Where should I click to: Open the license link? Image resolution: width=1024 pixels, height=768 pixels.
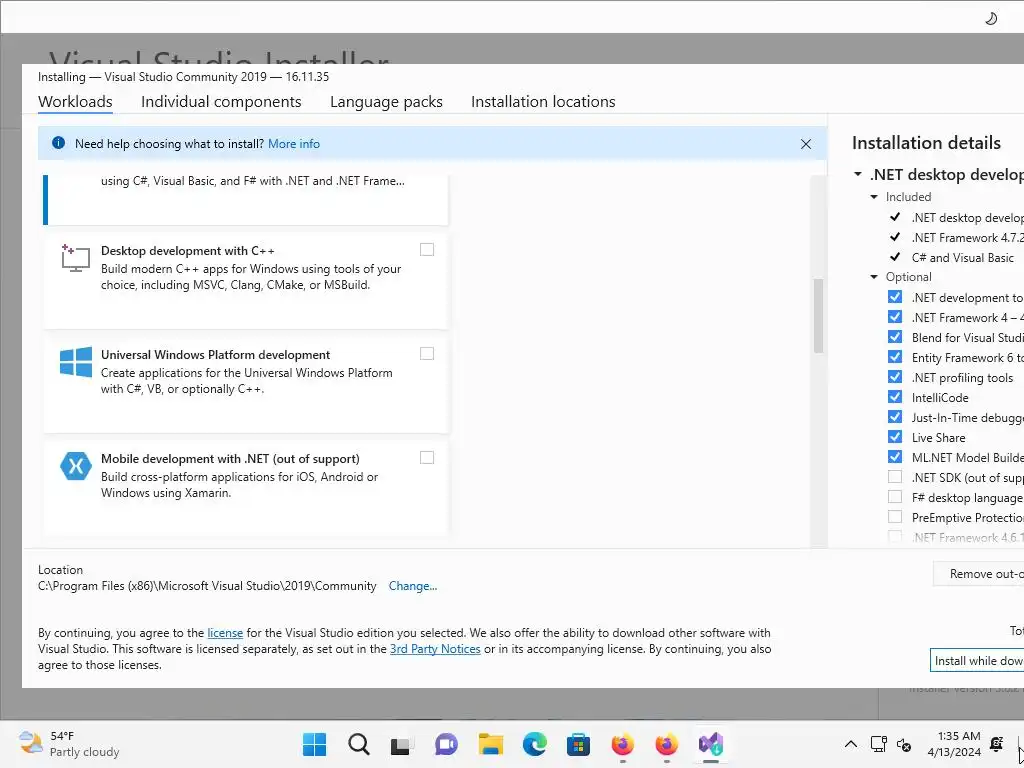pos(225,633)
